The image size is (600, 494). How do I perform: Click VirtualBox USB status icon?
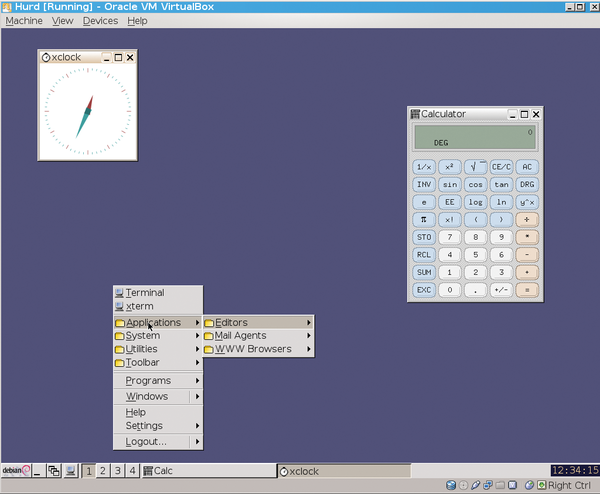[476, 485]
